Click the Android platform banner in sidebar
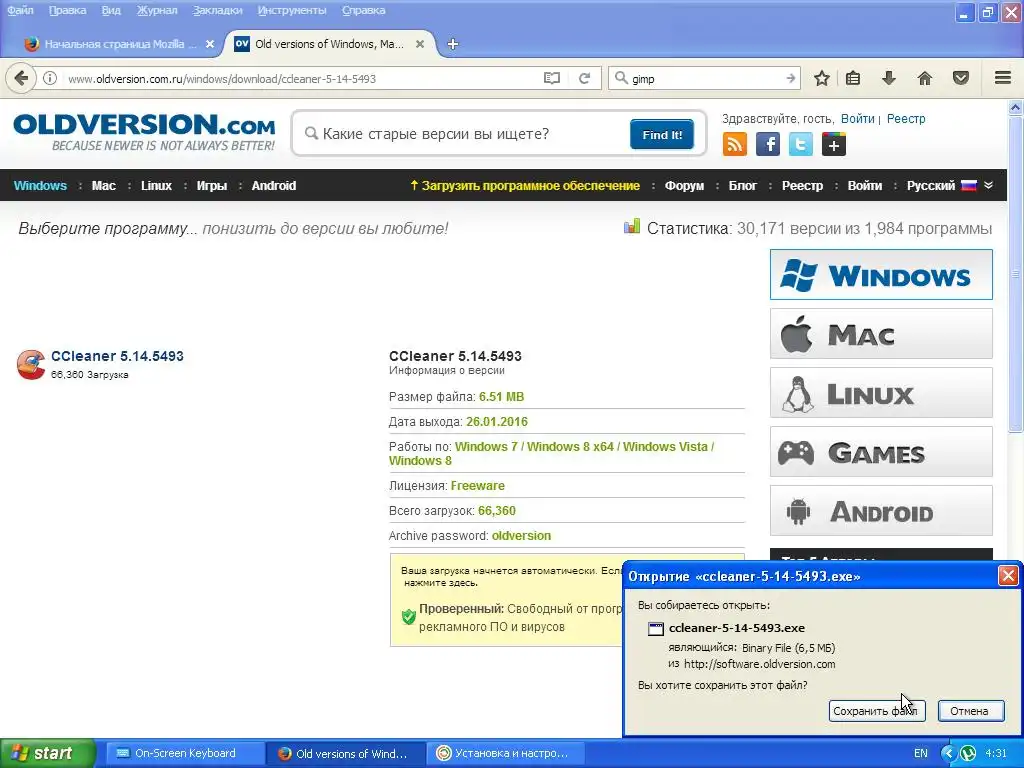Viewport: 1024px width, 768px height. click(881, 510)
